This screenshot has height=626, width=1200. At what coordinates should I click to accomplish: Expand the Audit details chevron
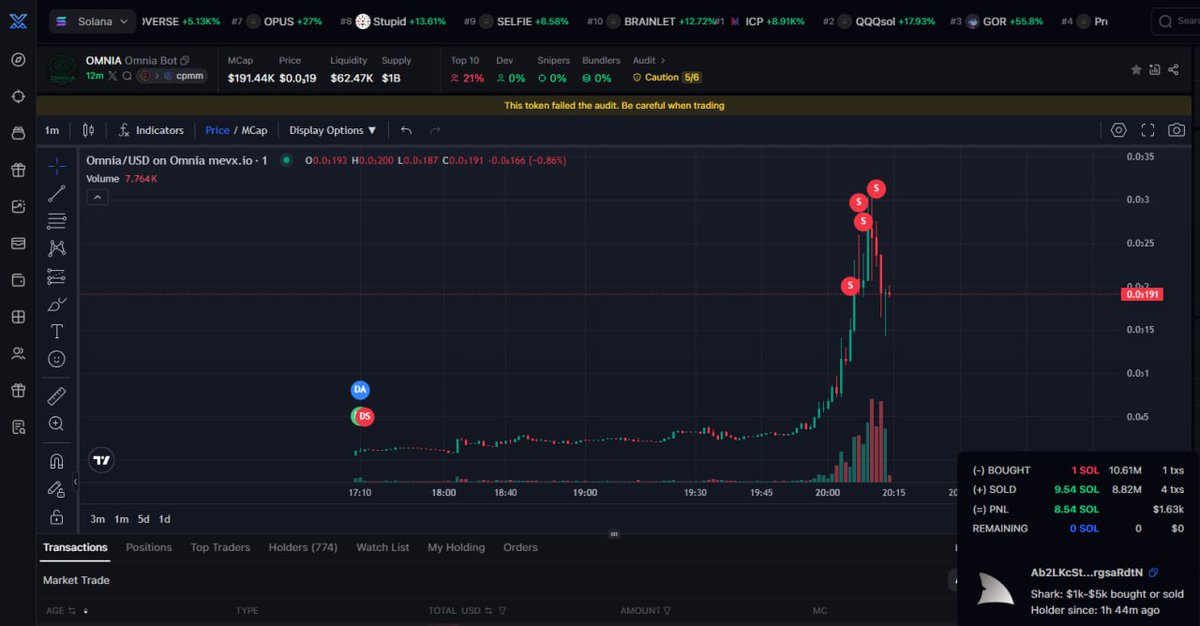[662, 61]
